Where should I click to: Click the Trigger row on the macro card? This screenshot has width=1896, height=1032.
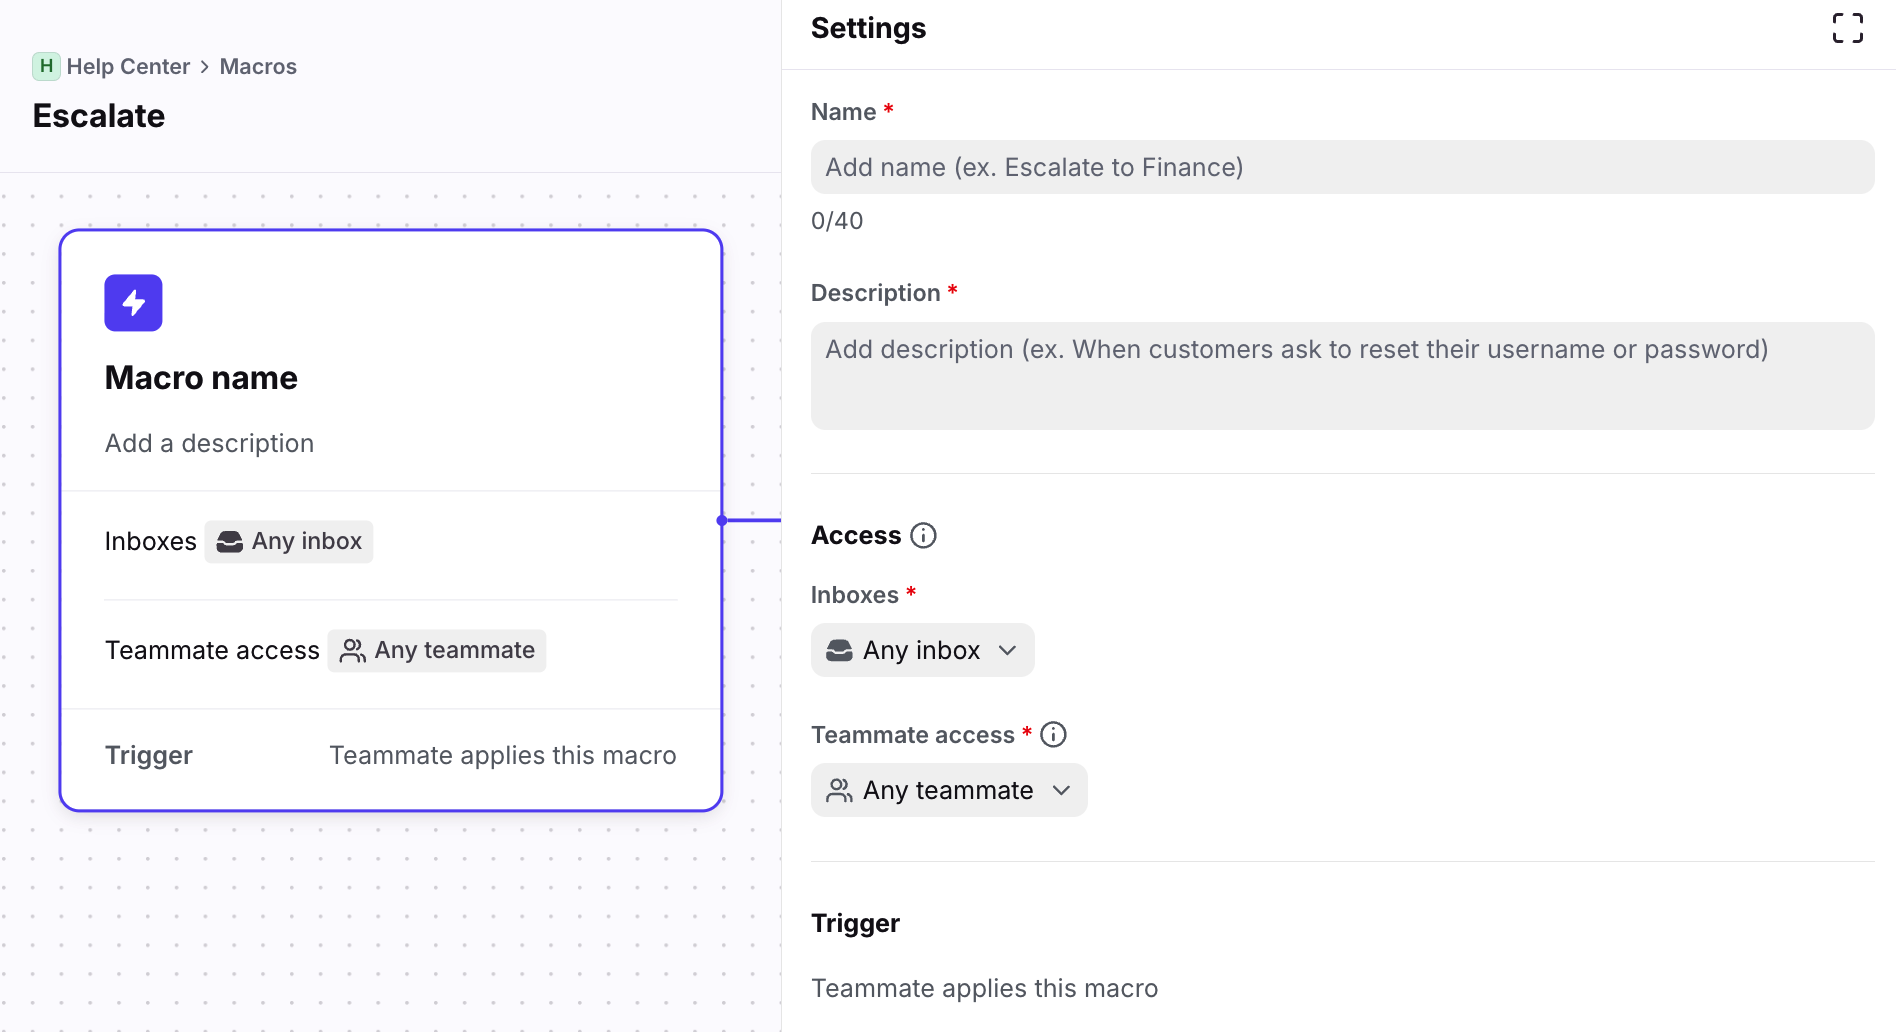point(390,756)
